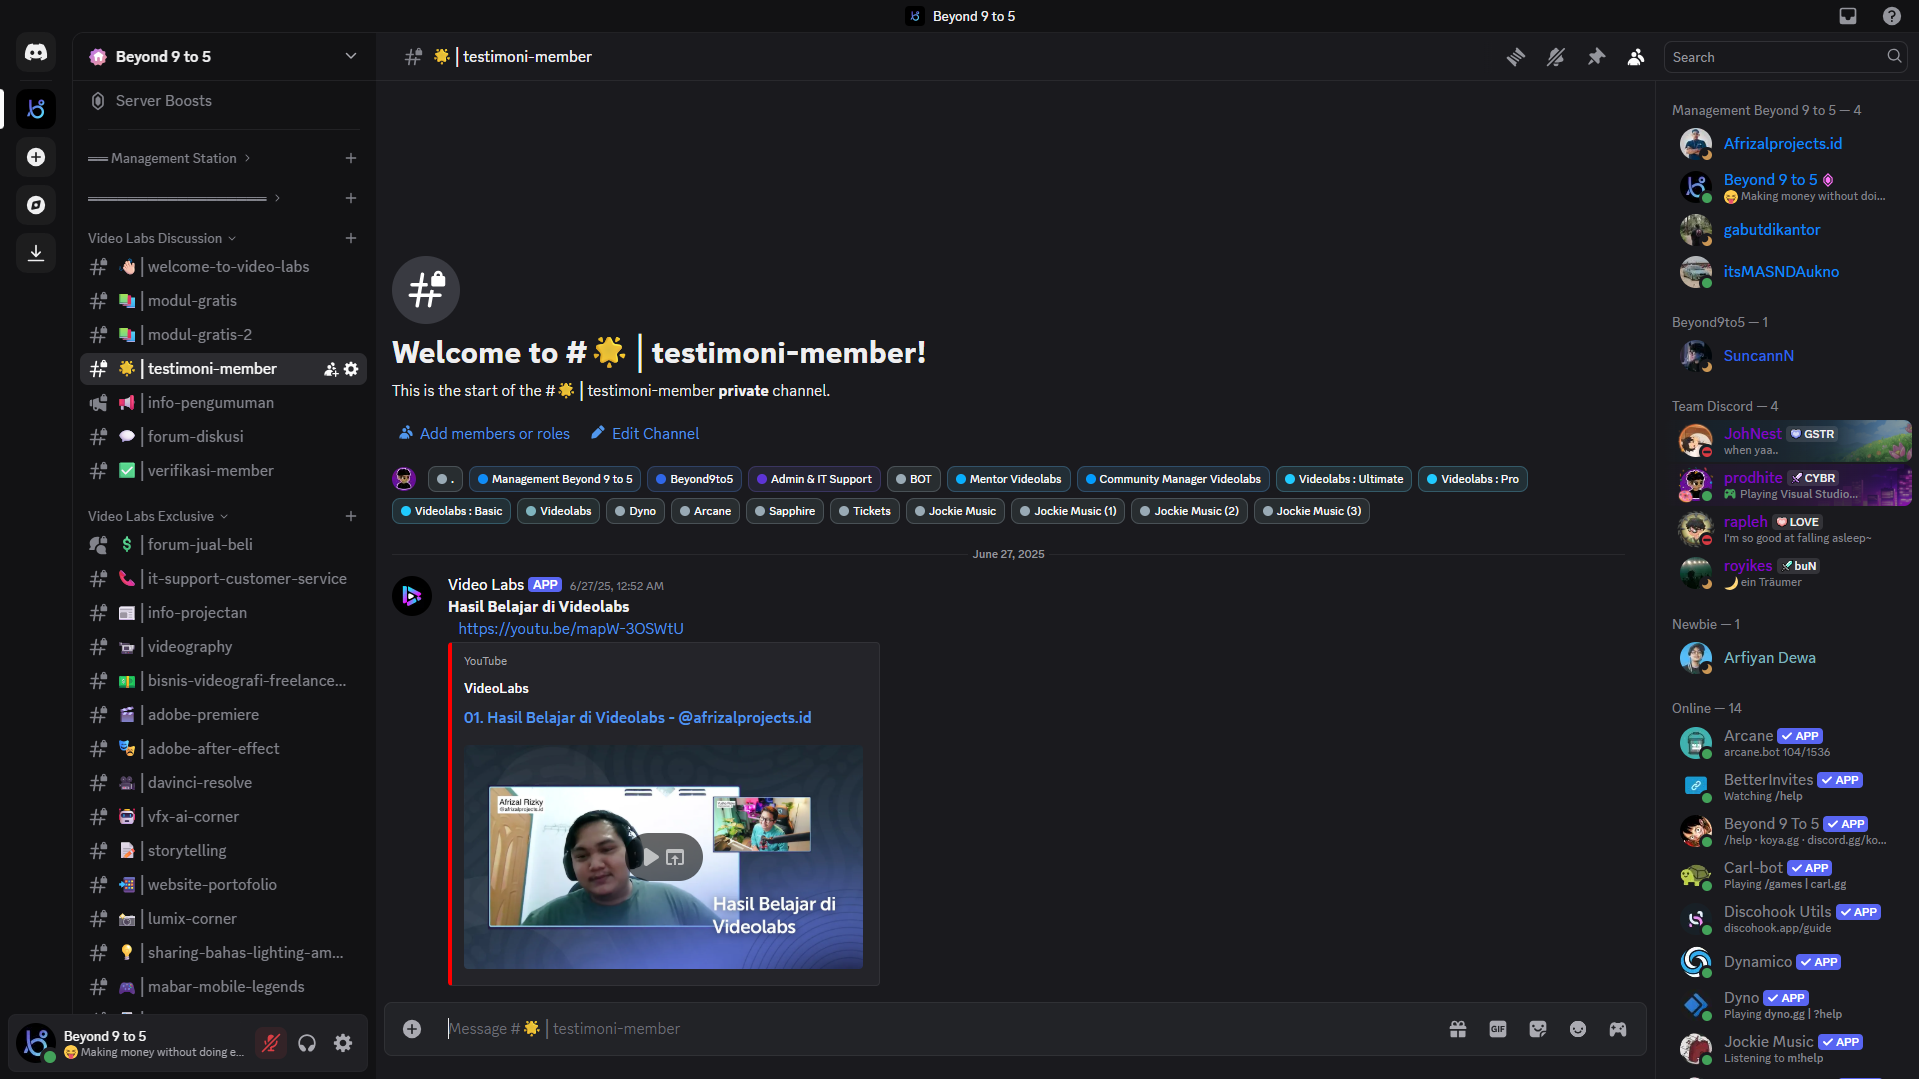Click the Videolabs : Ultimate role chip
Screen dimensions: 1919x1079
click(1344, 479)
